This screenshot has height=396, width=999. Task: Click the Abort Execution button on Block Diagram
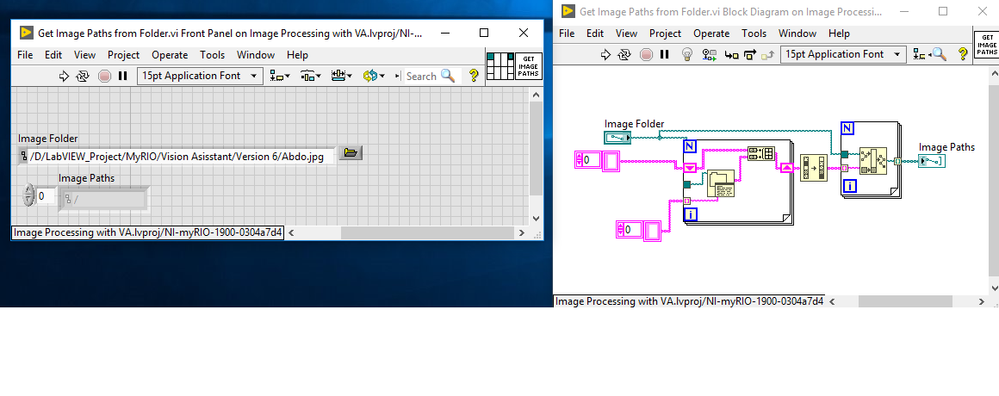646,55
